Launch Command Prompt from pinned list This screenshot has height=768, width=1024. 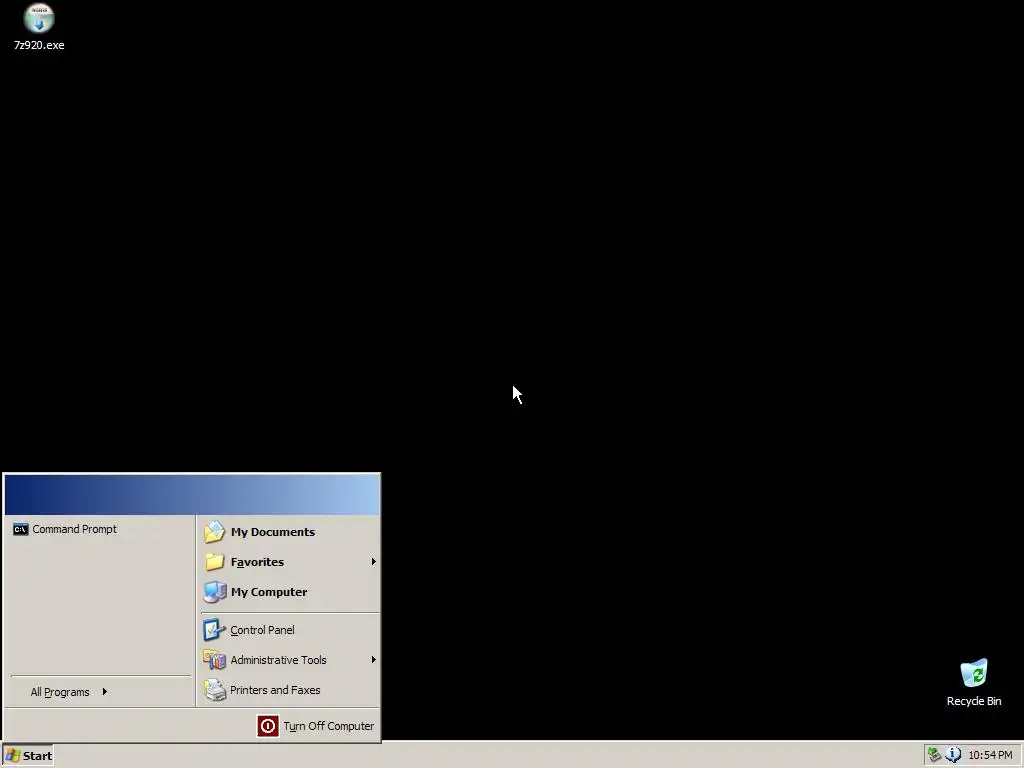[x=101, y=529]
